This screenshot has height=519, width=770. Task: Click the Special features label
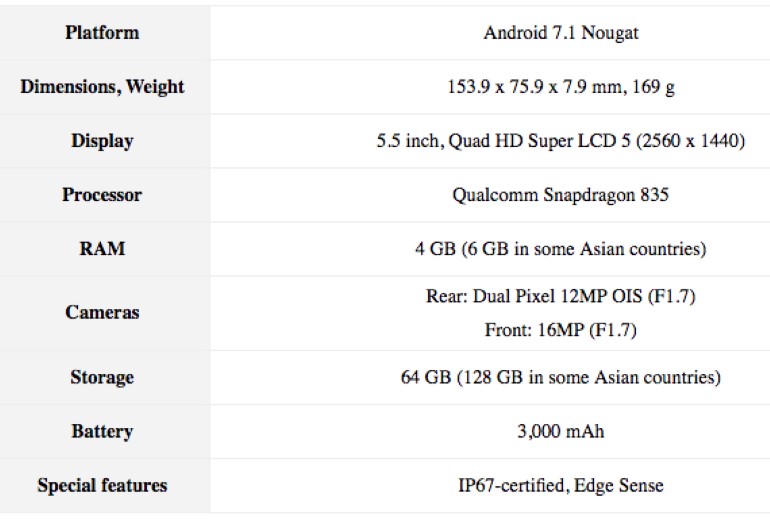(x=102, y=486)
